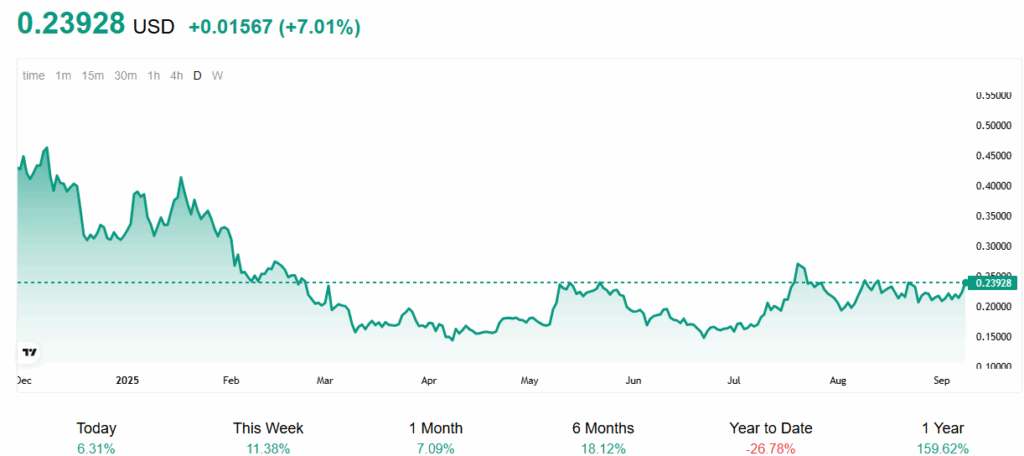Pick the 1 Year performance period

click(942, 437)
